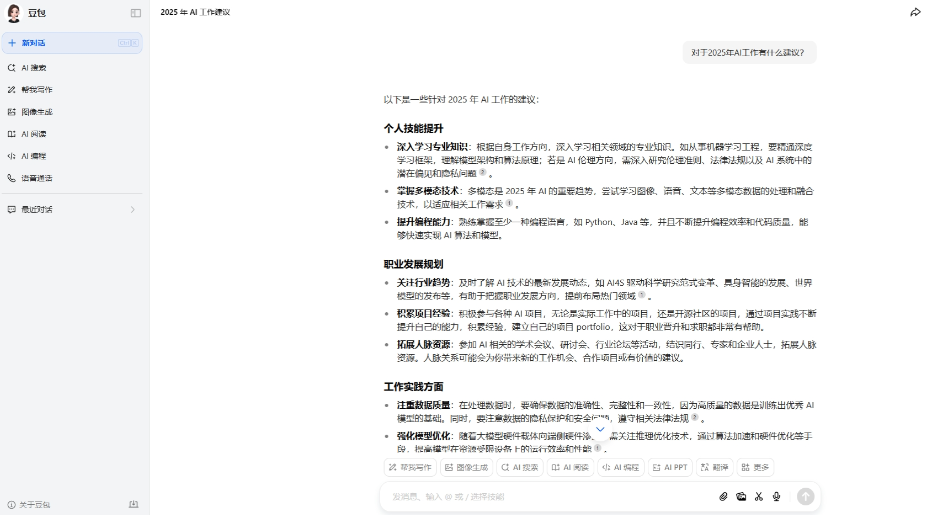Select the AI 编程 skill chip above input
Viewport: 928px width, 515px height.
click(x=621, y=468)
